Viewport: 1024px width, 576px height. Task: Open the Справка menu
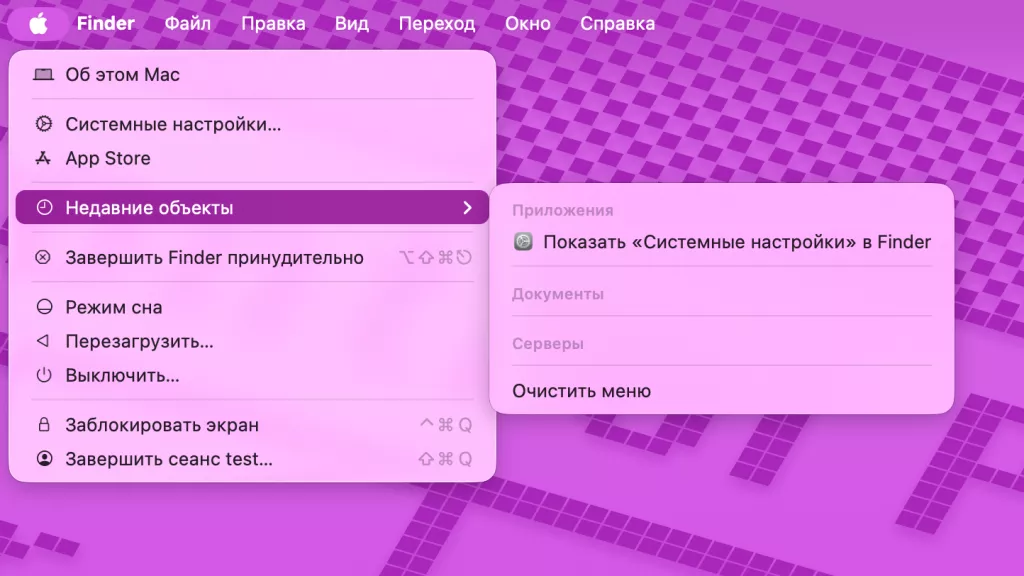pyautogui.click(x=616, y=23)
